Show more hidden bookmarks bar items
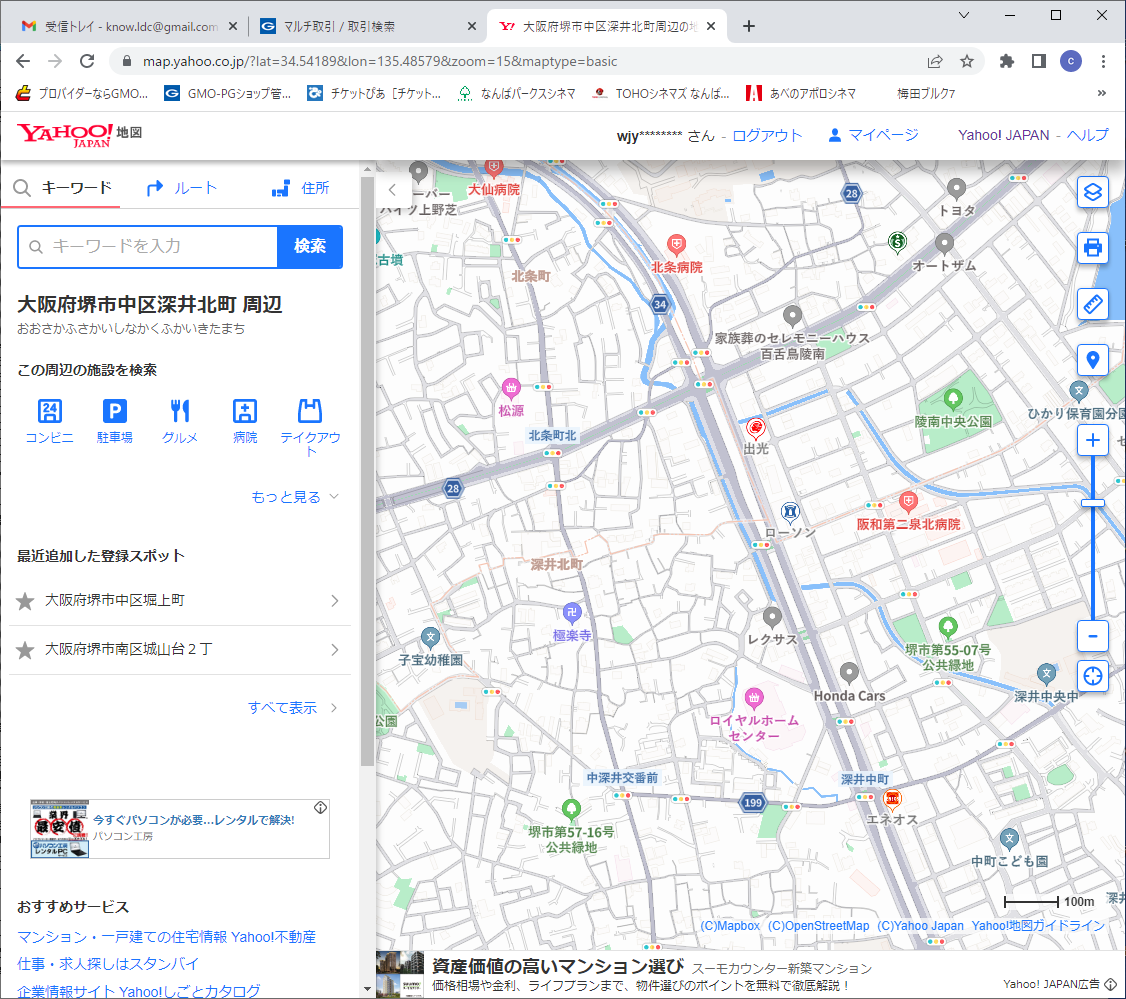This screenshot has width=1126, height=999. (x=1102, y=94)
